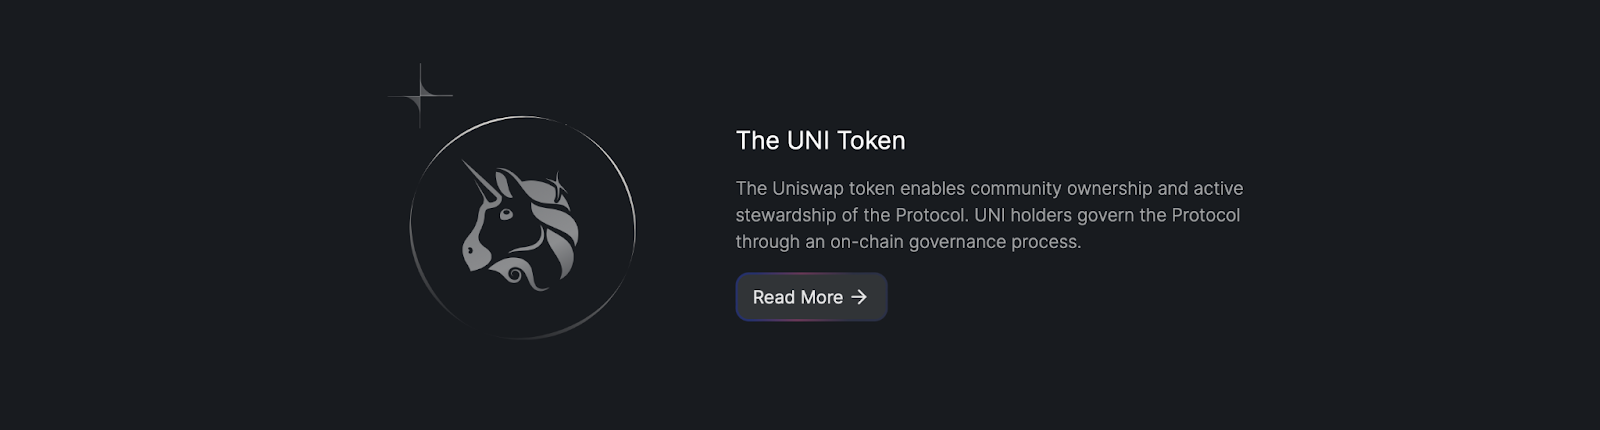Screen dimensions: 1600x430
Task: Open the Read More button
Action: (811, 297)
